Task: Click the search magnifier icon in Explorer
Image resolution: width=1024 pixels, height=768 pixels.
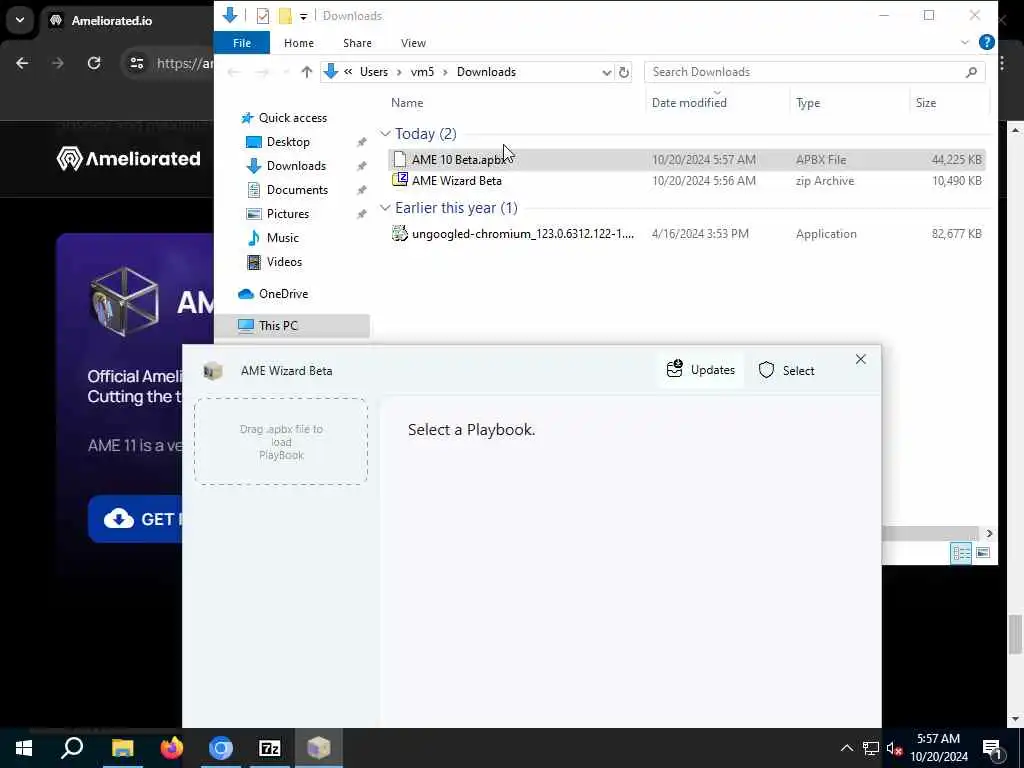Action: tap(971, 72)
